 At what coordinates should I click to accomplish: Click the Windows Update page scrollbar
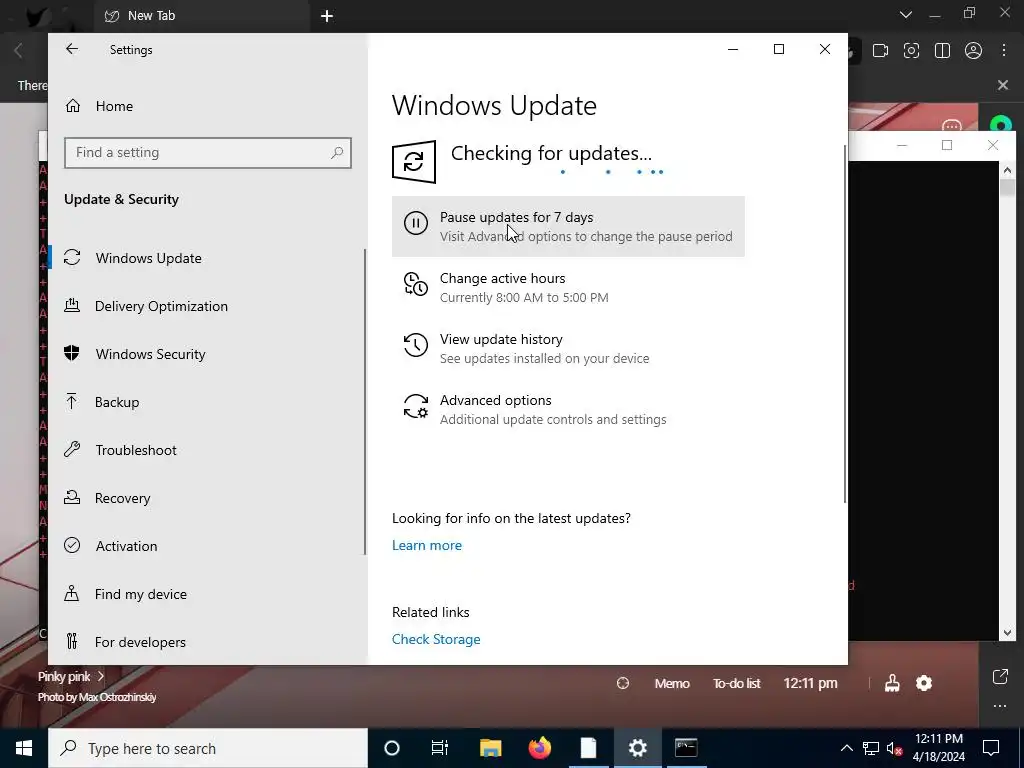(x=845, y=323)
